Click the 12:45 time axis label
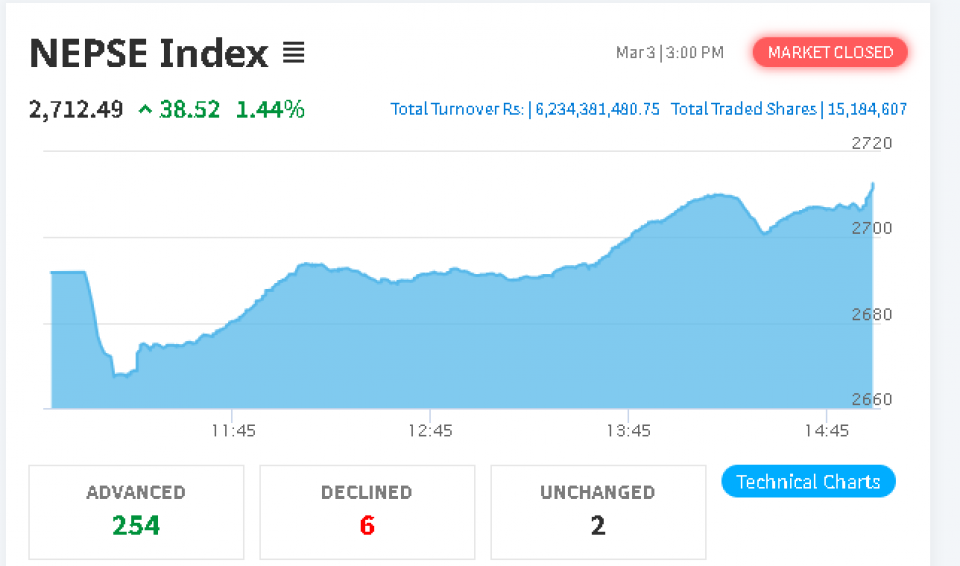This screenshot has width=960, height=566. click(430, 431)
